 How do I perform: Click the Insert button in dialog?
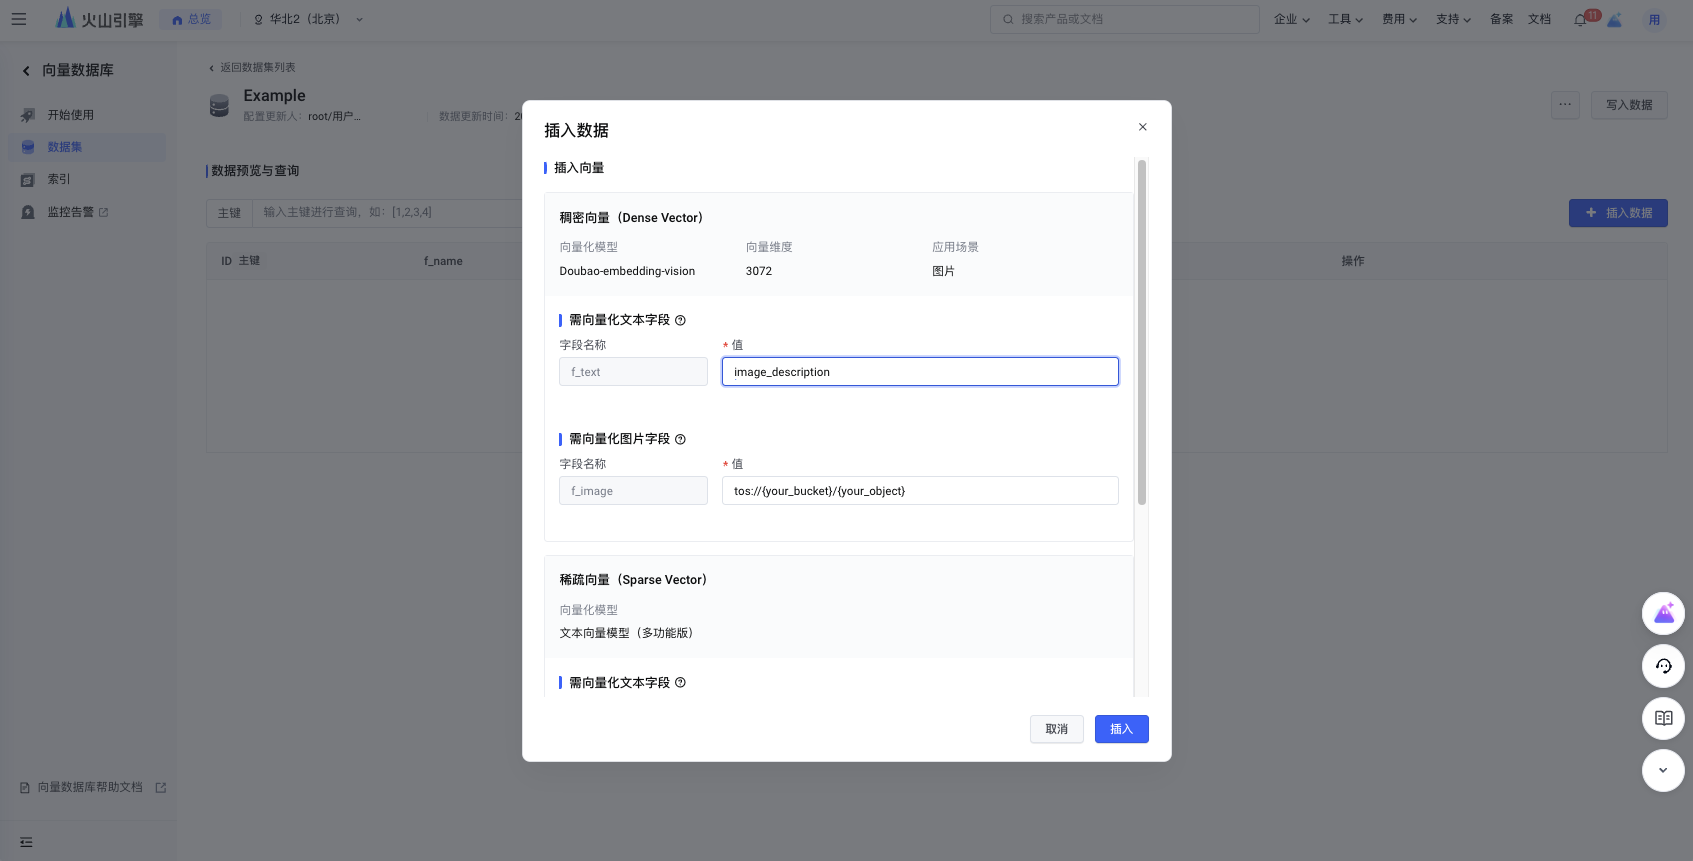[1121, 729]
